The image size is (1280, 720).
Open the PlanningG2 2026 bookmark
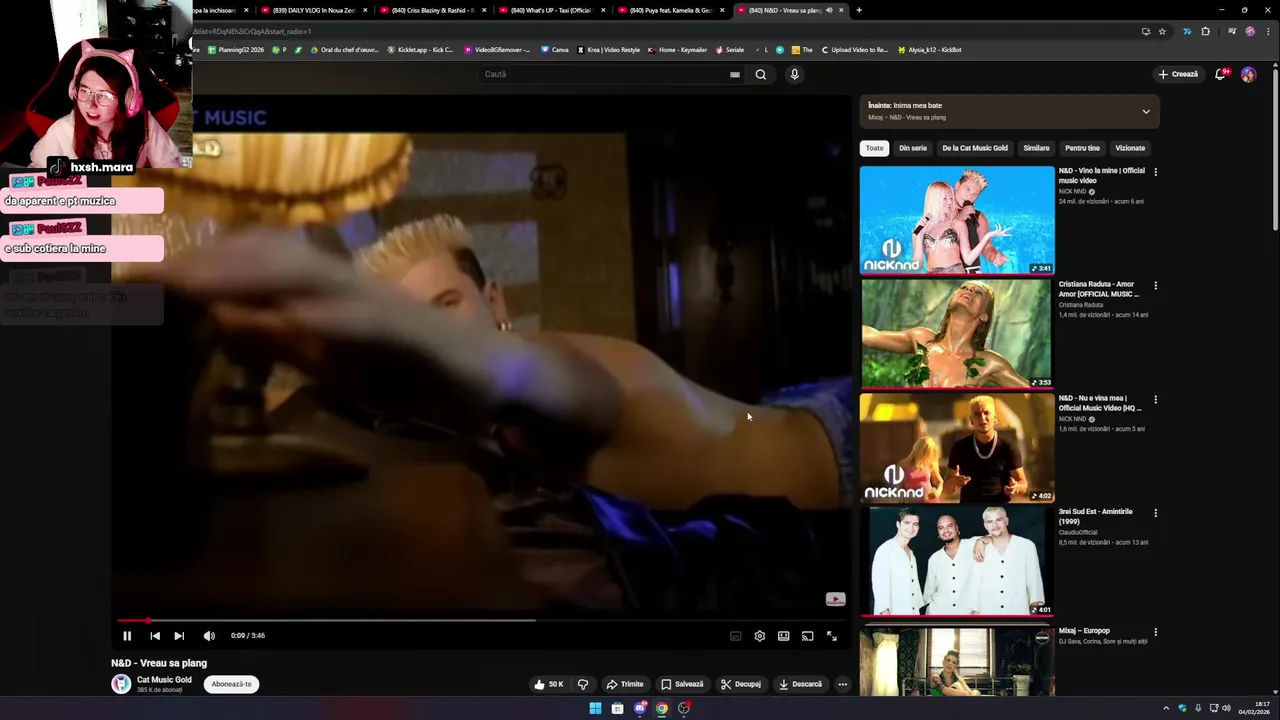click(x=236, y=50)
